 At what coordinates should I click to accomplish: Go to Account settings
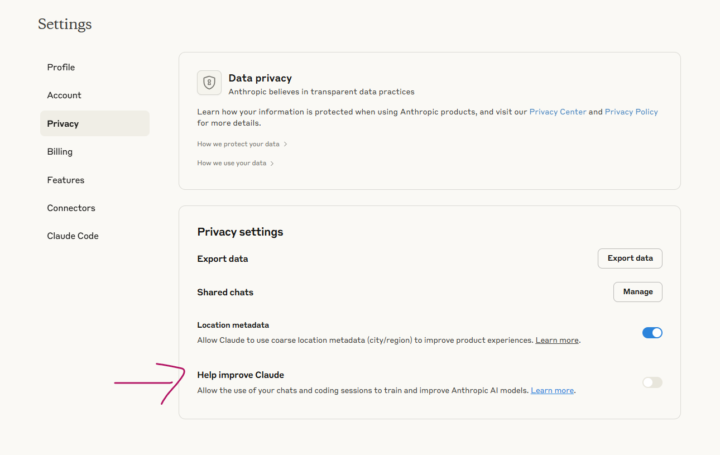(x=64, y=95)
